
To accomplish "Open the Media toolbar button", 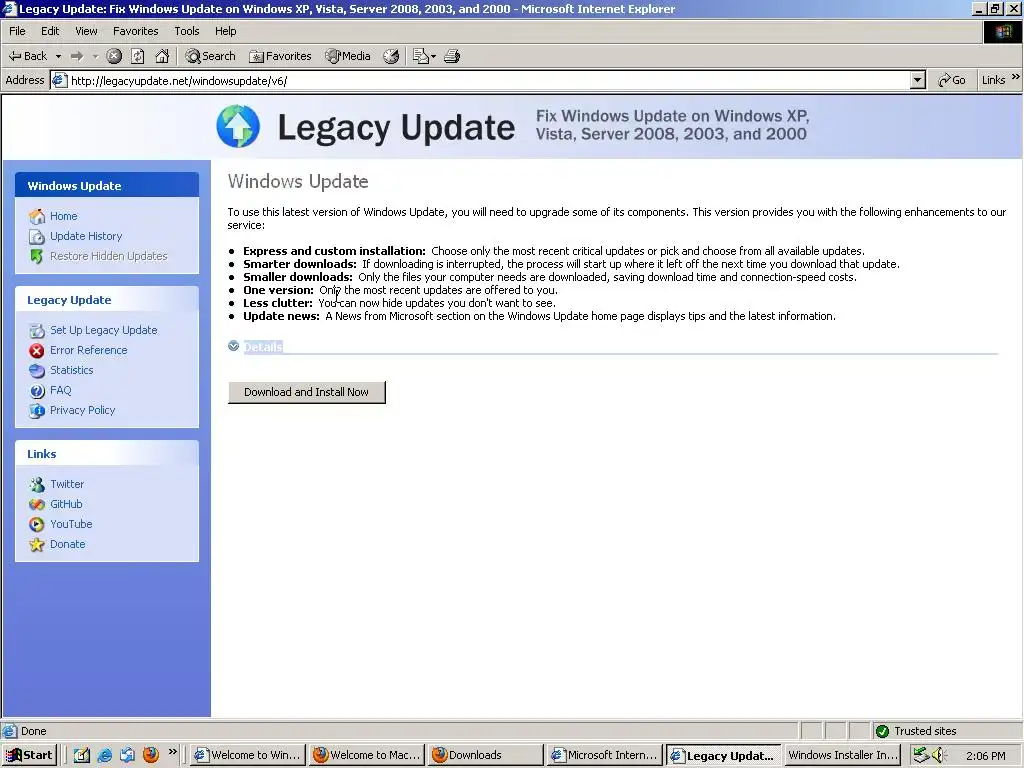I will (348, 57).
